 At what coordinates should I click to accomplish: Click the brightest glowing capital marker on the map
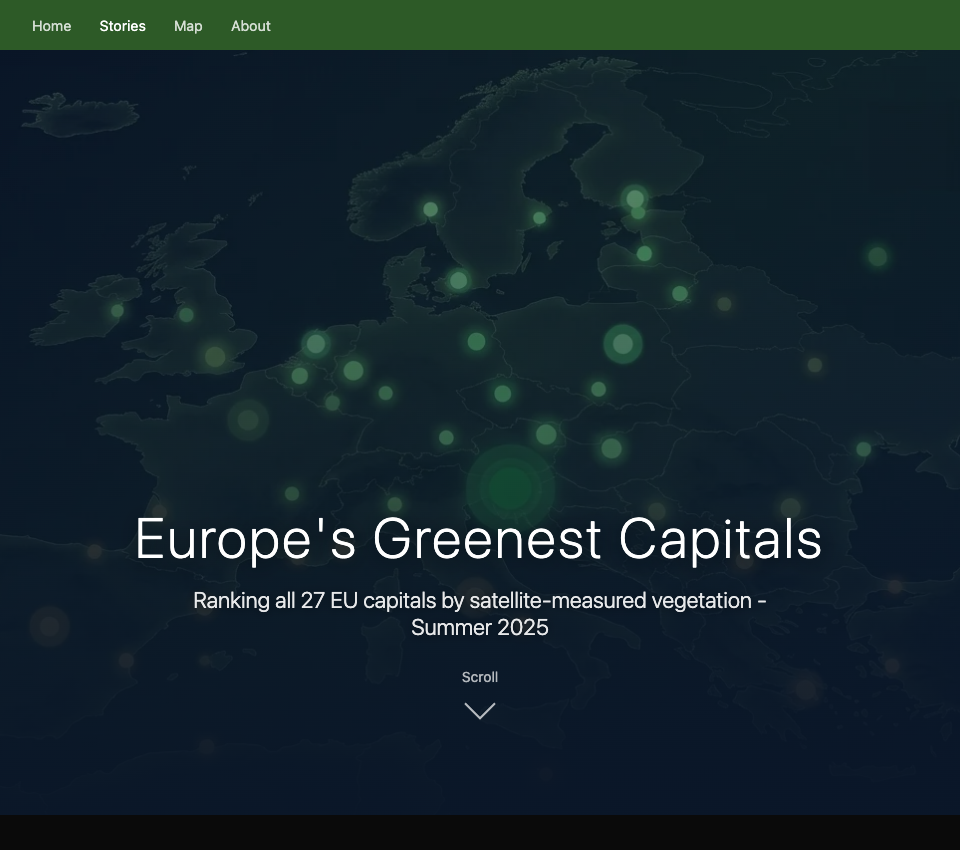[x=507, y=486]
